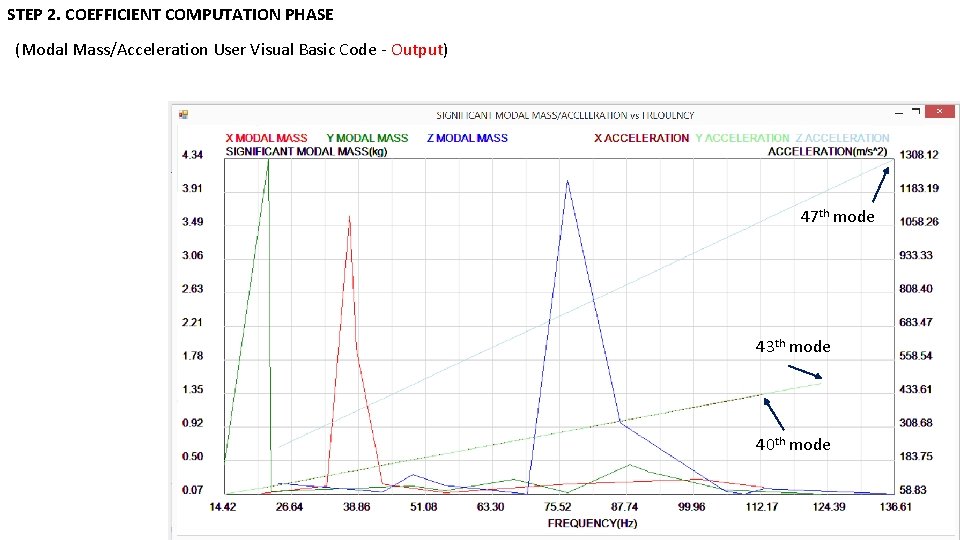Click the 183.75 acceleration axis value

(x=916, y=457)
